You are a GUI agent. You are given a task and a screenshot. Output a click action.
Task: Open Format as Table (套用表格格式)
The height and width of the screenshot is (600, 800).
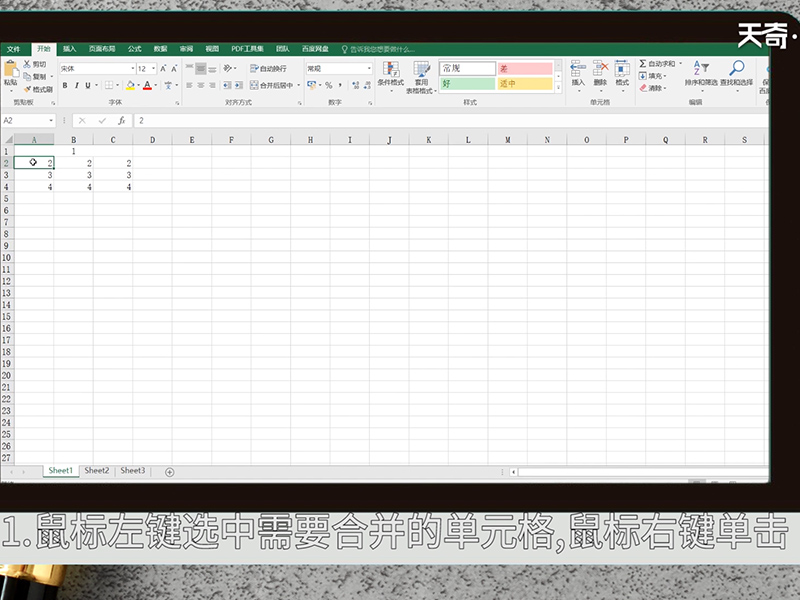(421, 77)
